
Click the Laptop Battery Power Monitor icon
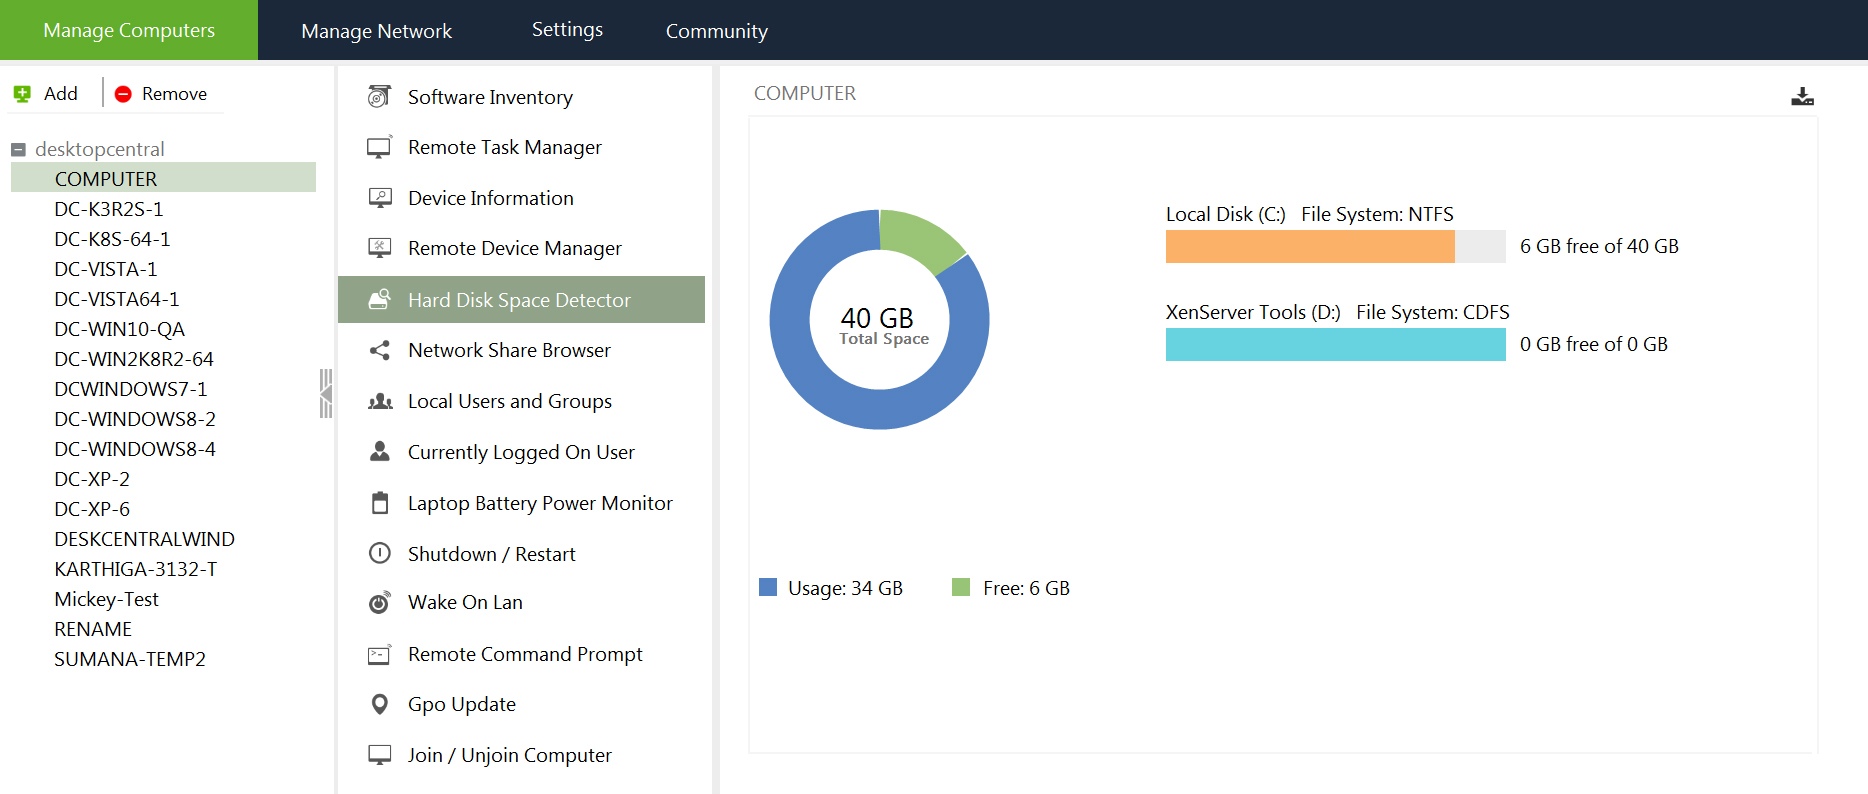point(380,503)
